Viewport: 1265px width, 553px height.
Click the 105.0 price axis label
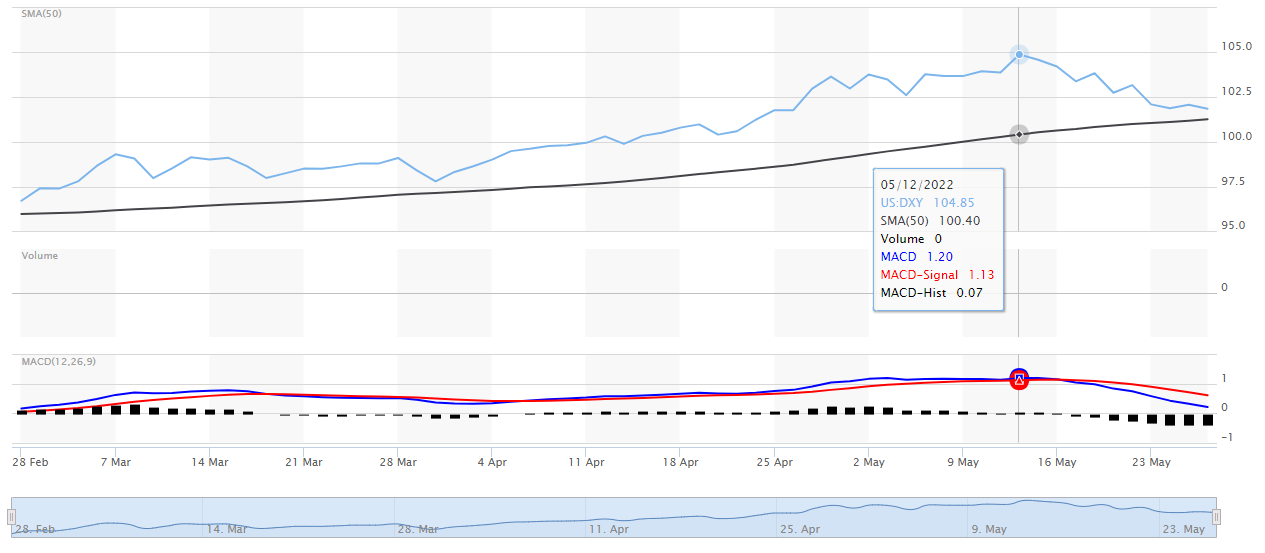(x=1236, y=47)
